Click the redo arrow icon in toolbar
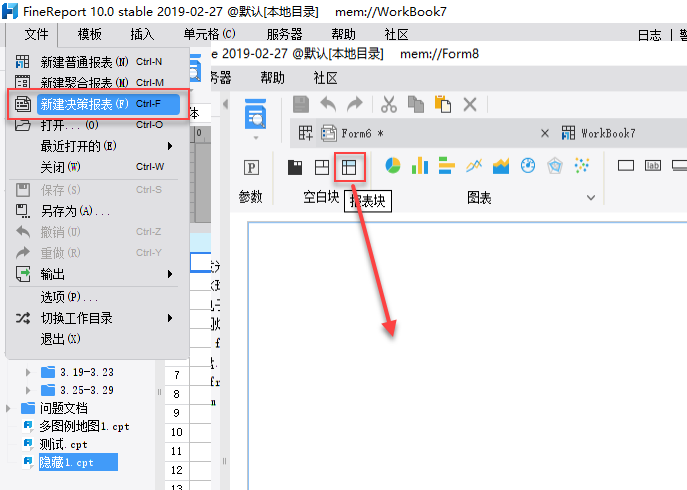This screenshot has height=490, width=687. coord(355,104)
